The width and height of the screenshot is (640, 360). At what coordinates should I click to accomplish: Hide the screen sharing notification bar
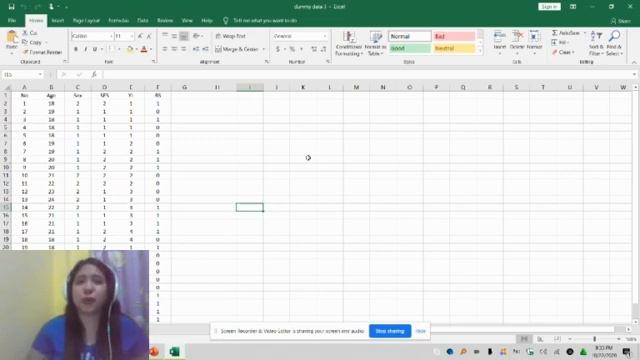click(x=420, y=331)
